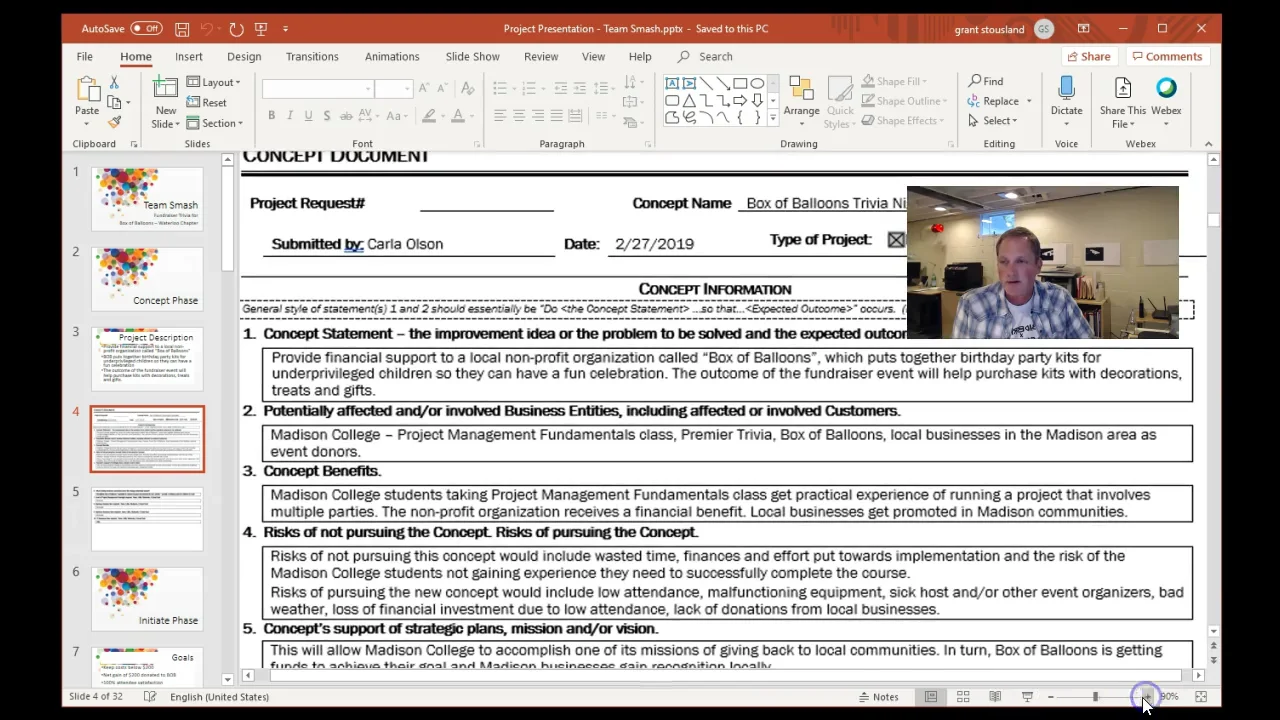
Task: Click the spell check icon in status bar
Action: coord(150,697)
